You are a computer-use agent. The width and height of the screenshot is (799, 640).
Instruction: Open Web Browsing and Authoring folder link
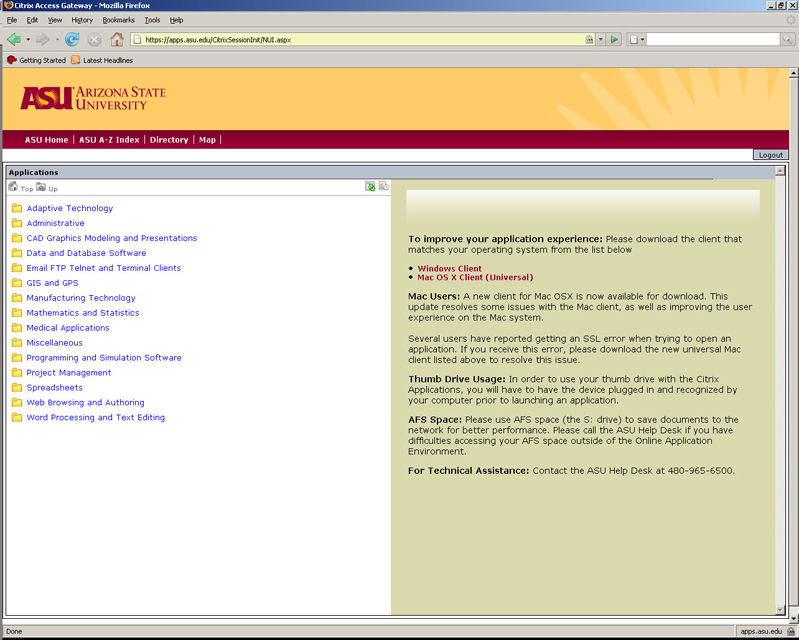click(85, 402)
